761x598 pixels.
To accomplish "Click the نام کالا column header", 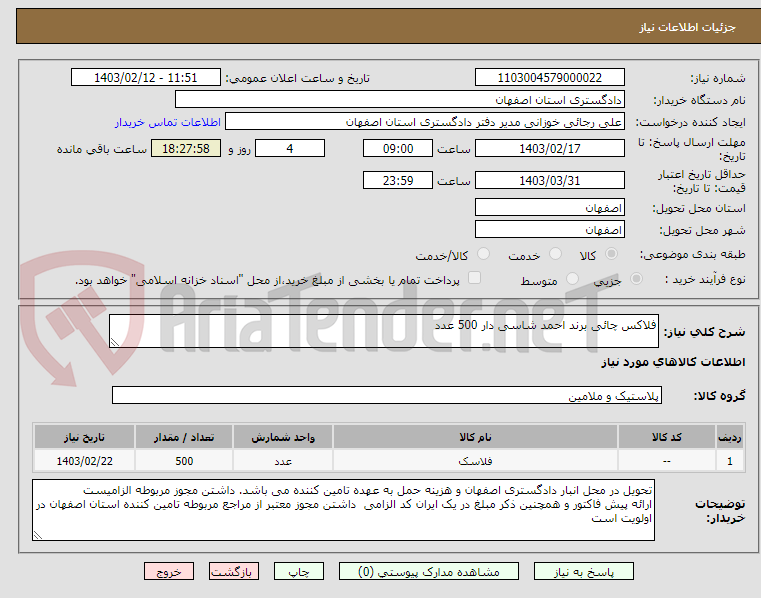I will [475, 437].
